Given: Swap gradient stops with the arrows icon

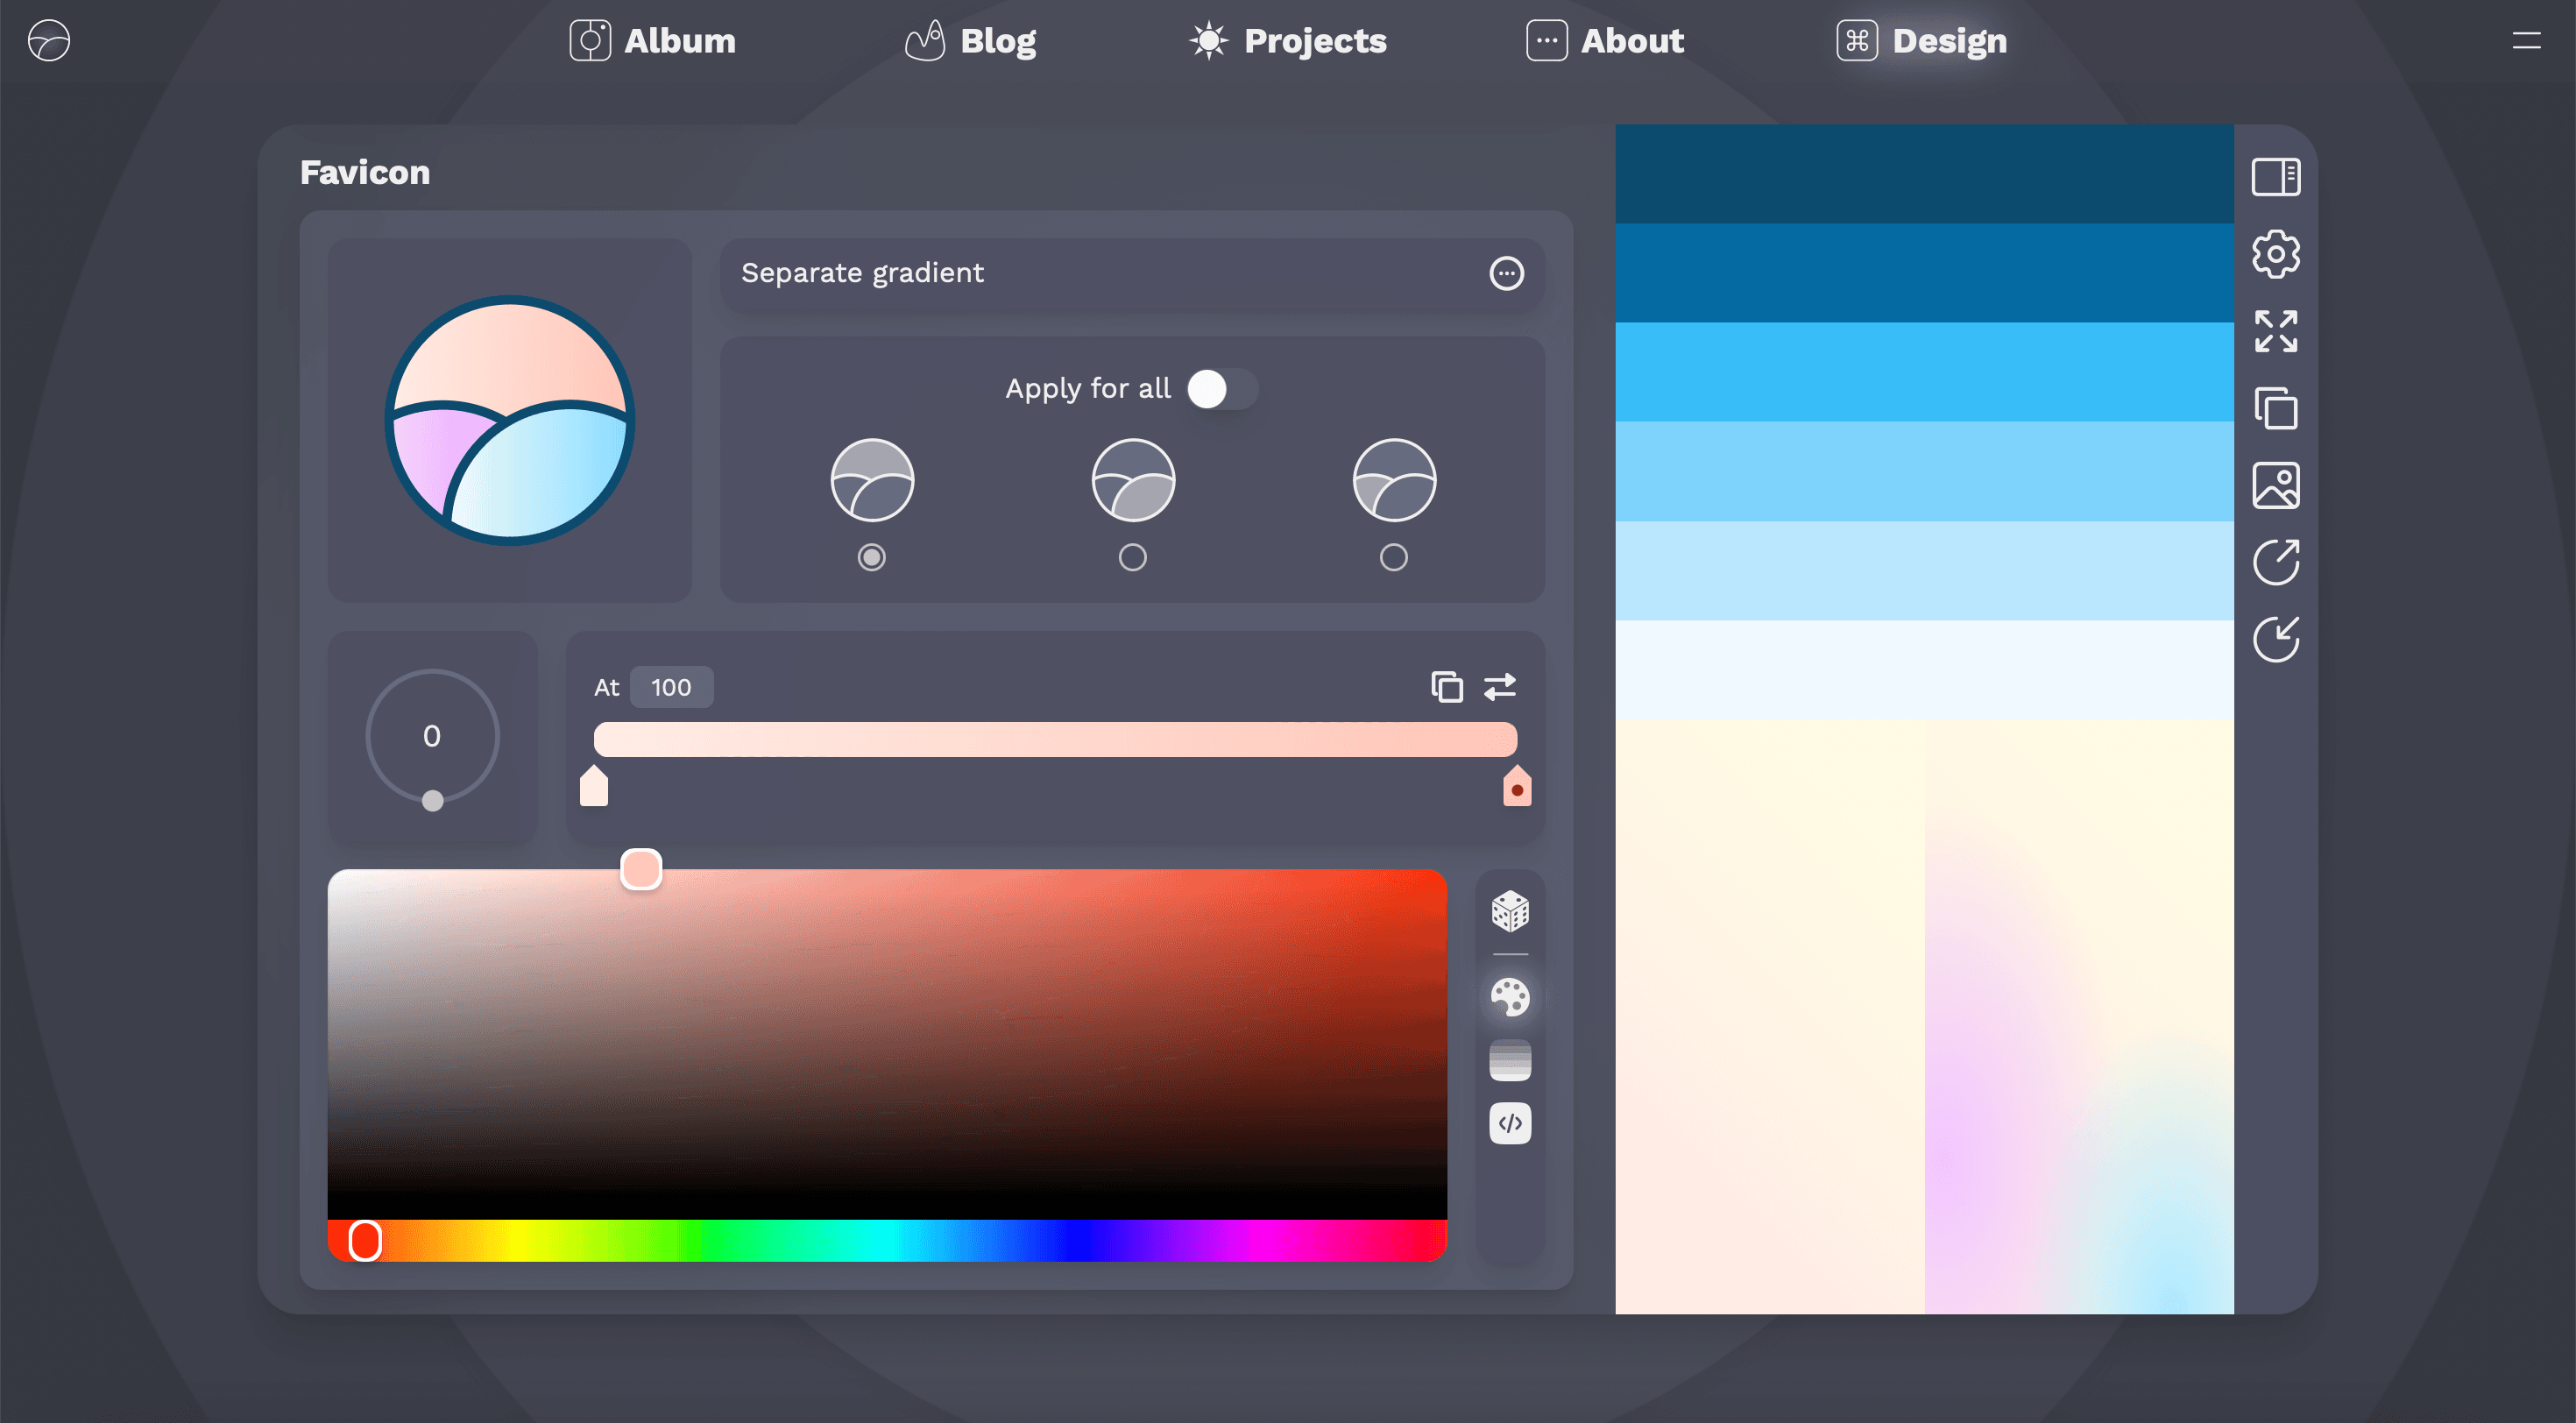Looking at the screenshot, I should (x=1500, y=687).
